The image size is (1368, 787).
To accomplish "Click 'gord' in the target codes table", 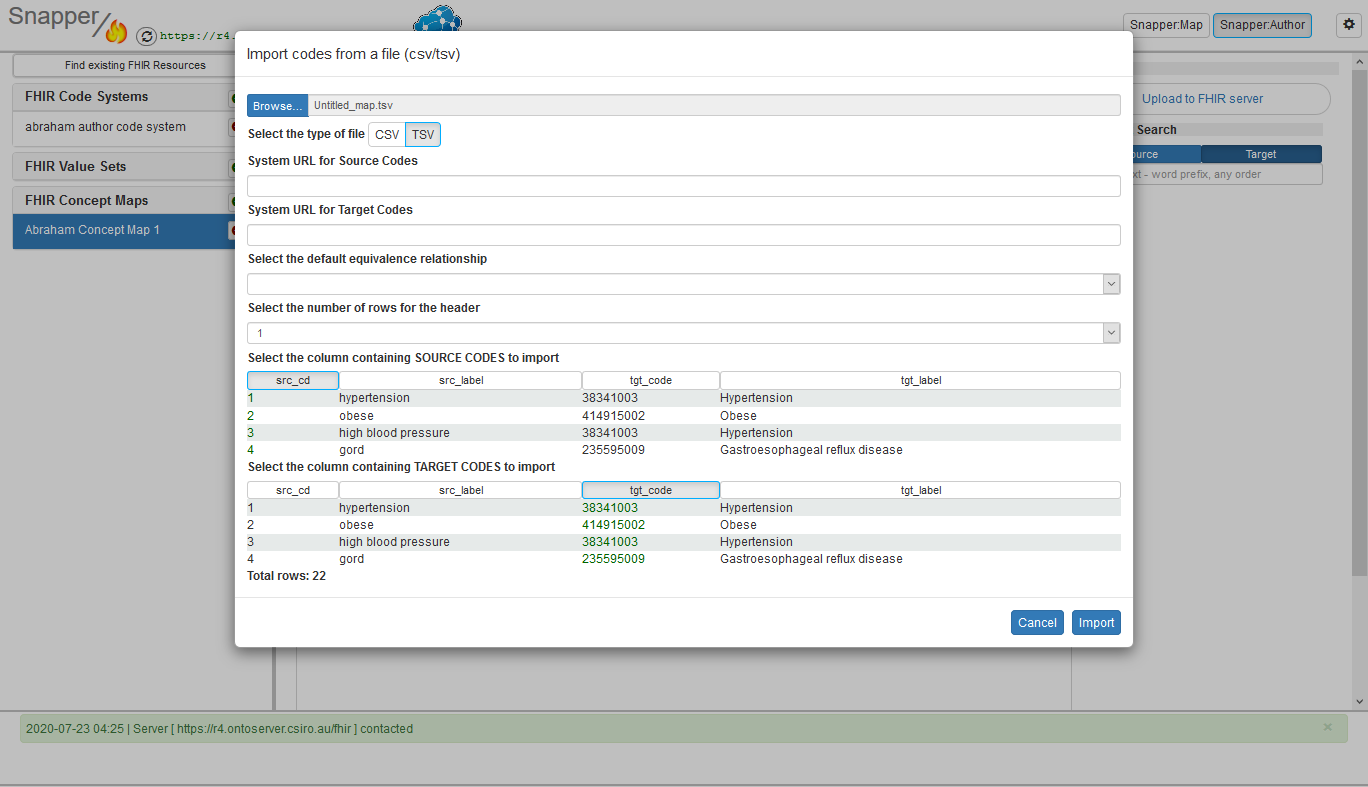I will click(351, 559).
